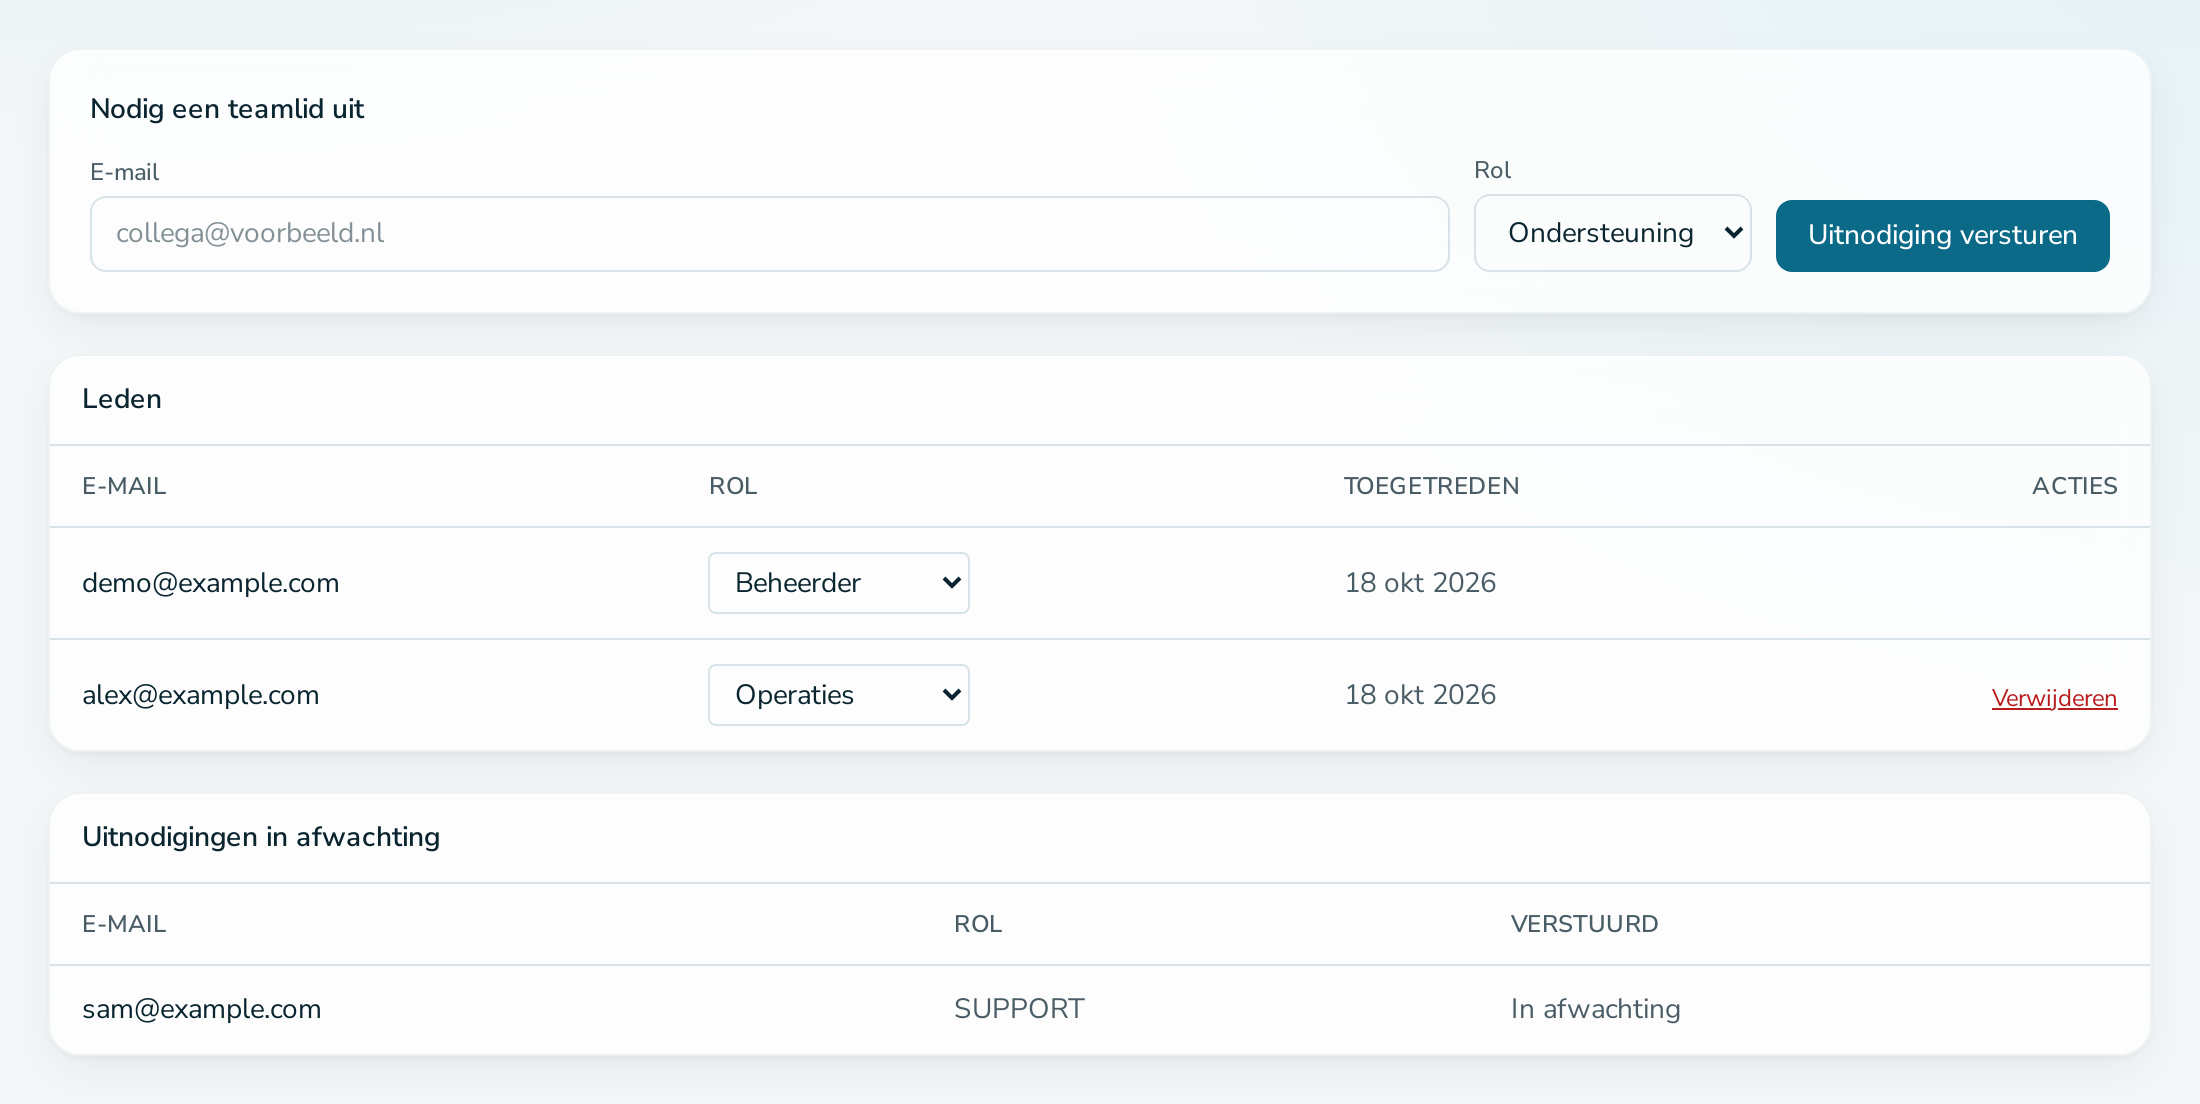
Task: Click the 18 okt 2026 date for demo@example.com
Action: (1420, 583)
